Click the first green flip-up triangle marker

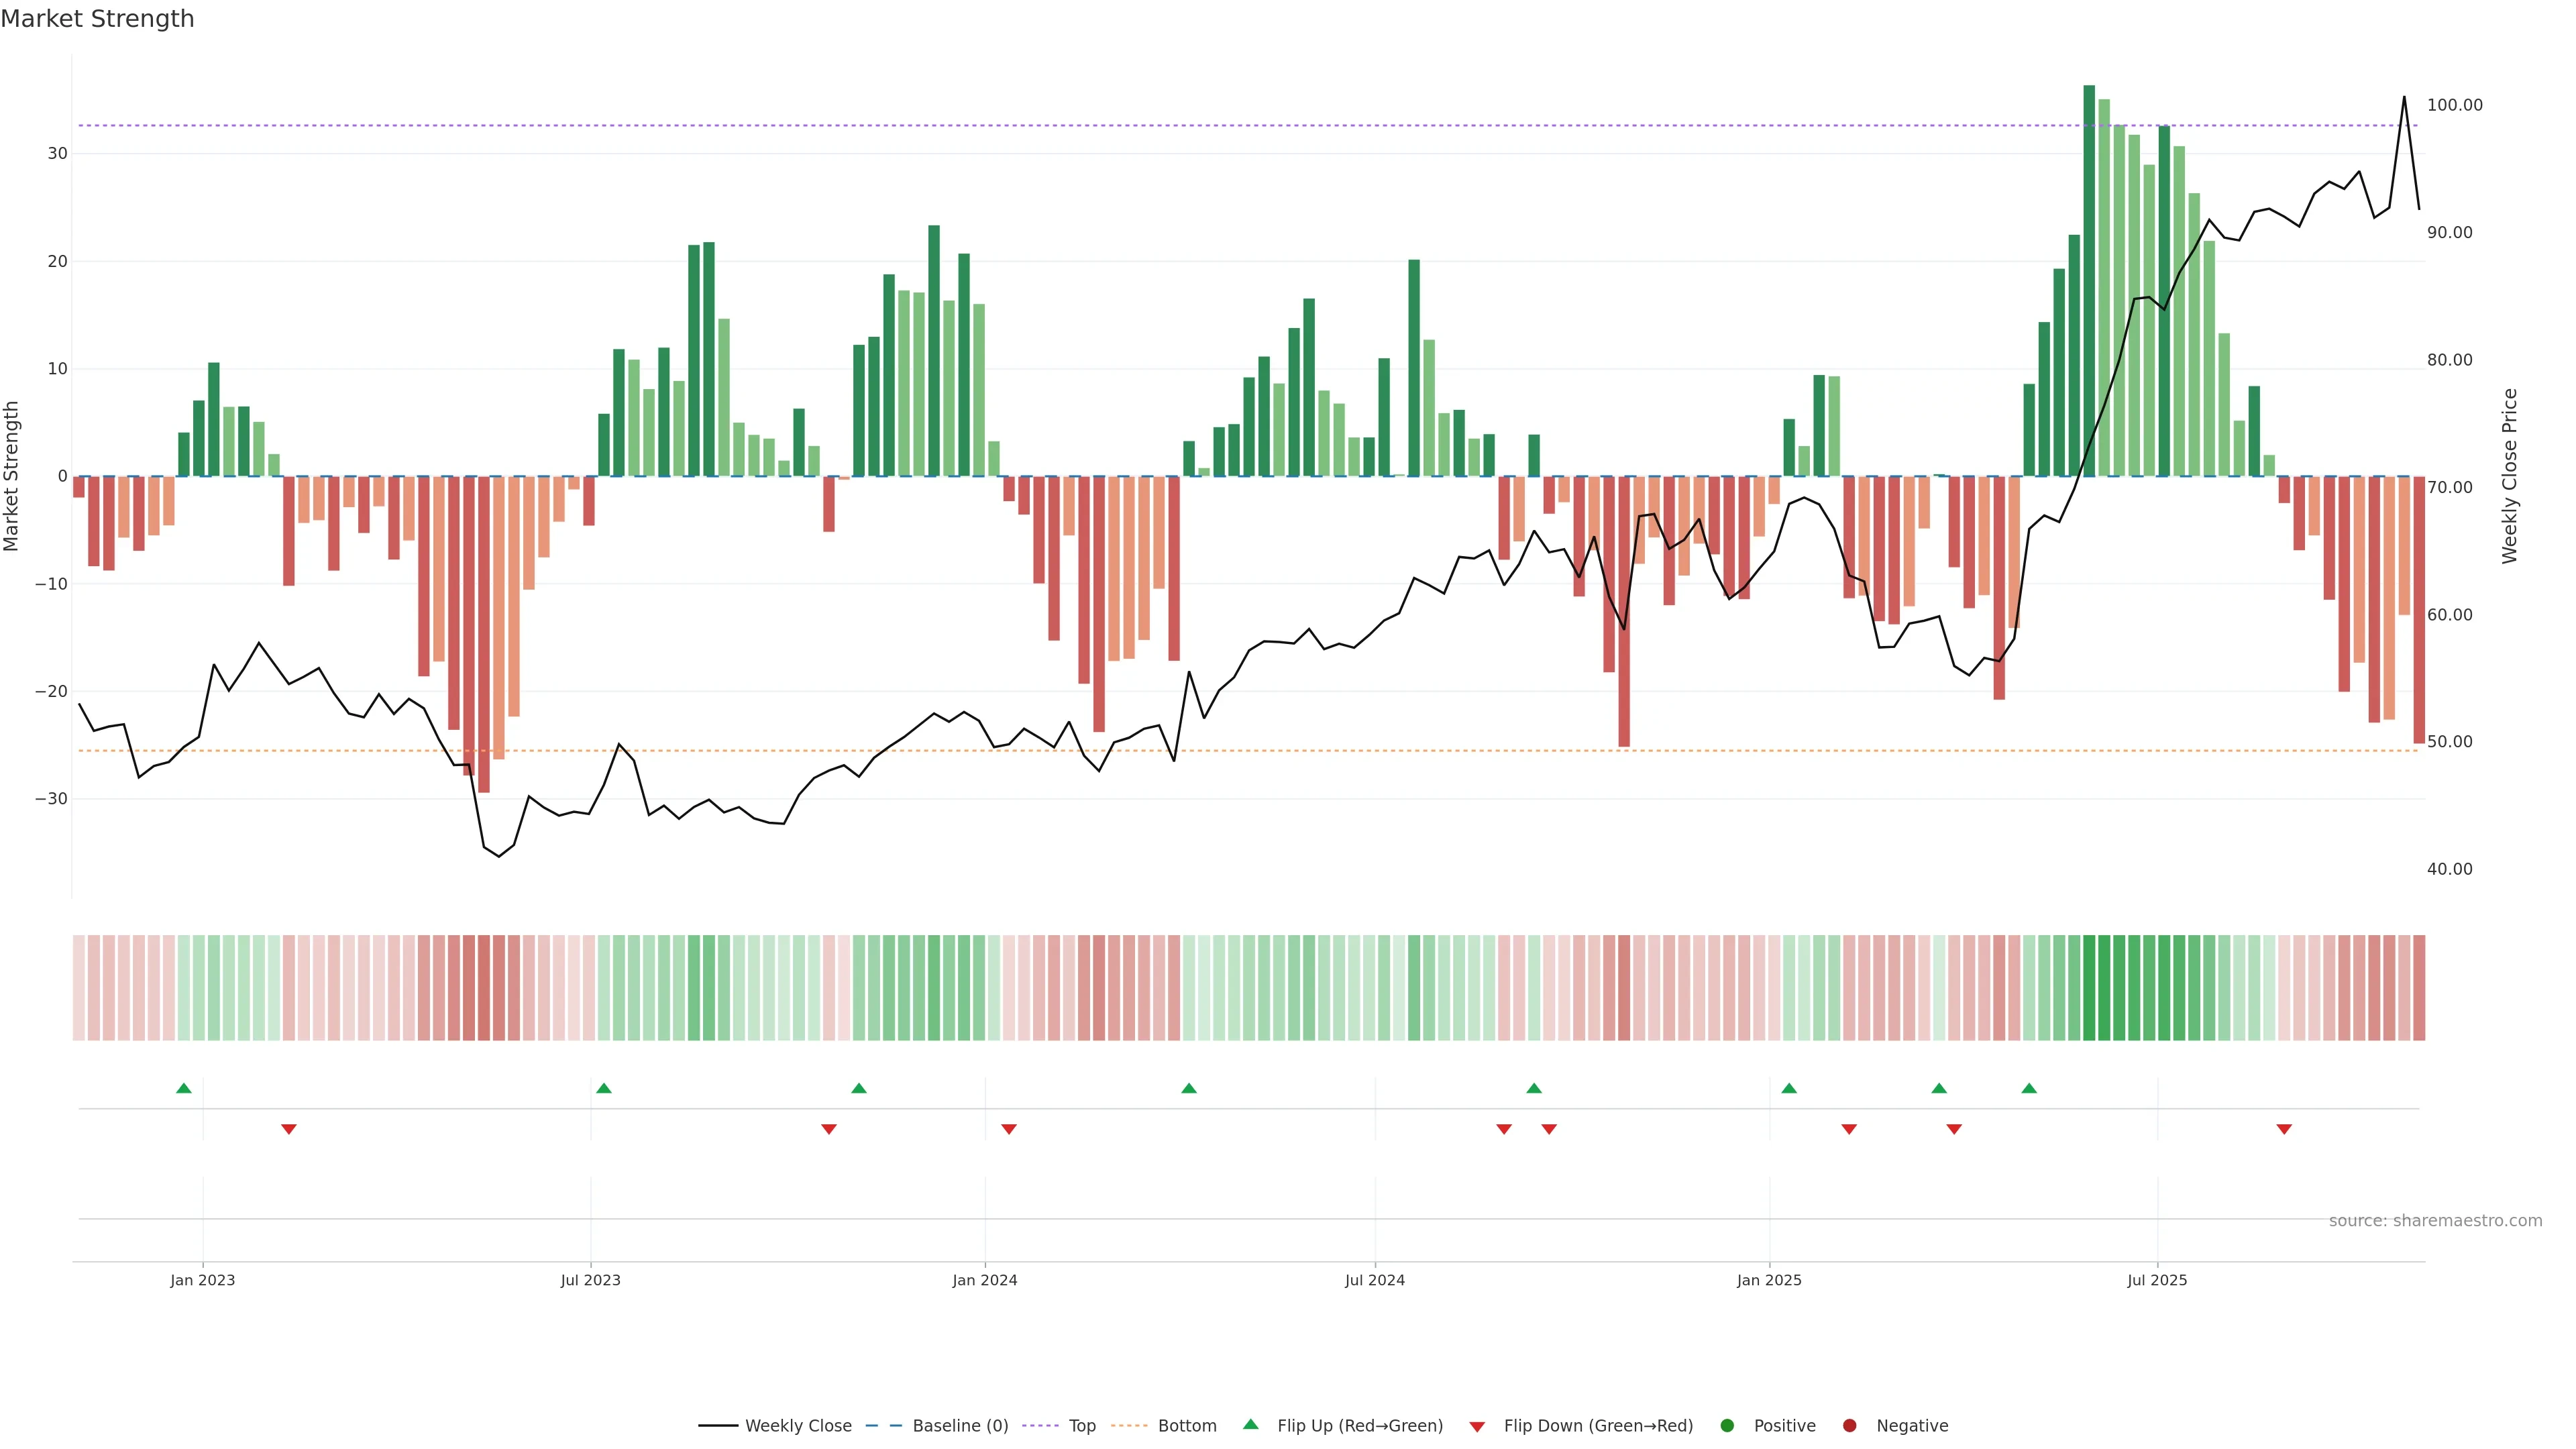183,1088
